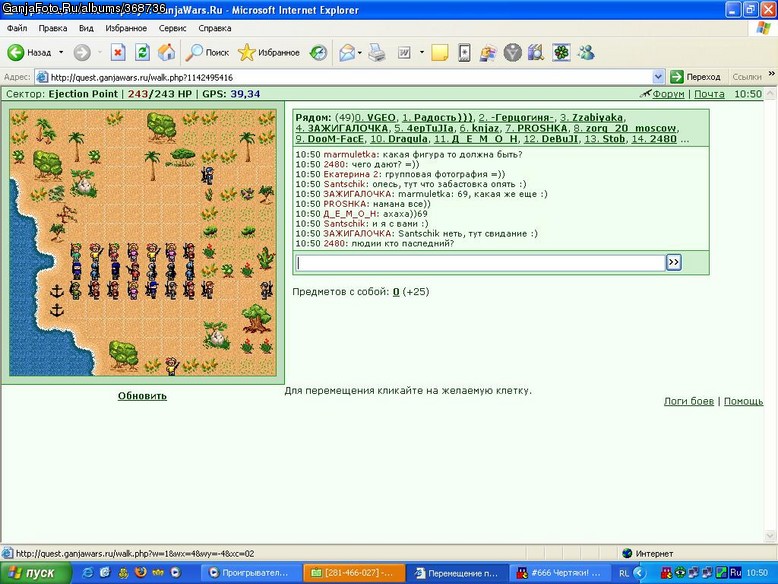Click the marmuletka name in chat
Viewport: 778px width, 584px height.
350,154
